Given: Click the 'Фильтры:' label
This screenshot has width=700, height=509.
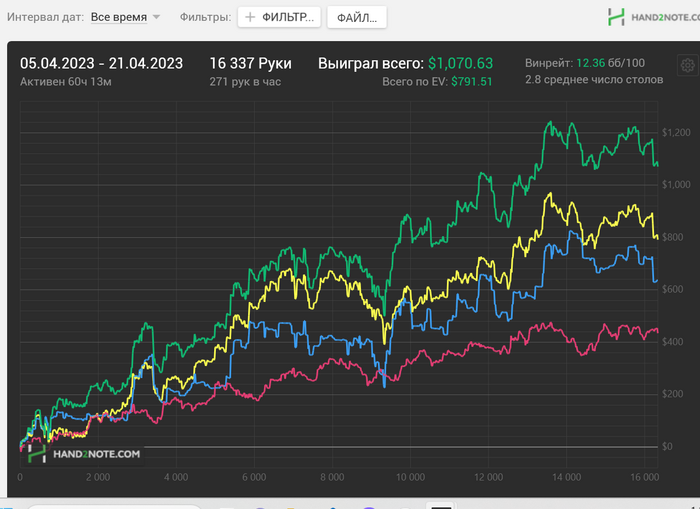Looking at the screenshot, I should coord(205,17).
